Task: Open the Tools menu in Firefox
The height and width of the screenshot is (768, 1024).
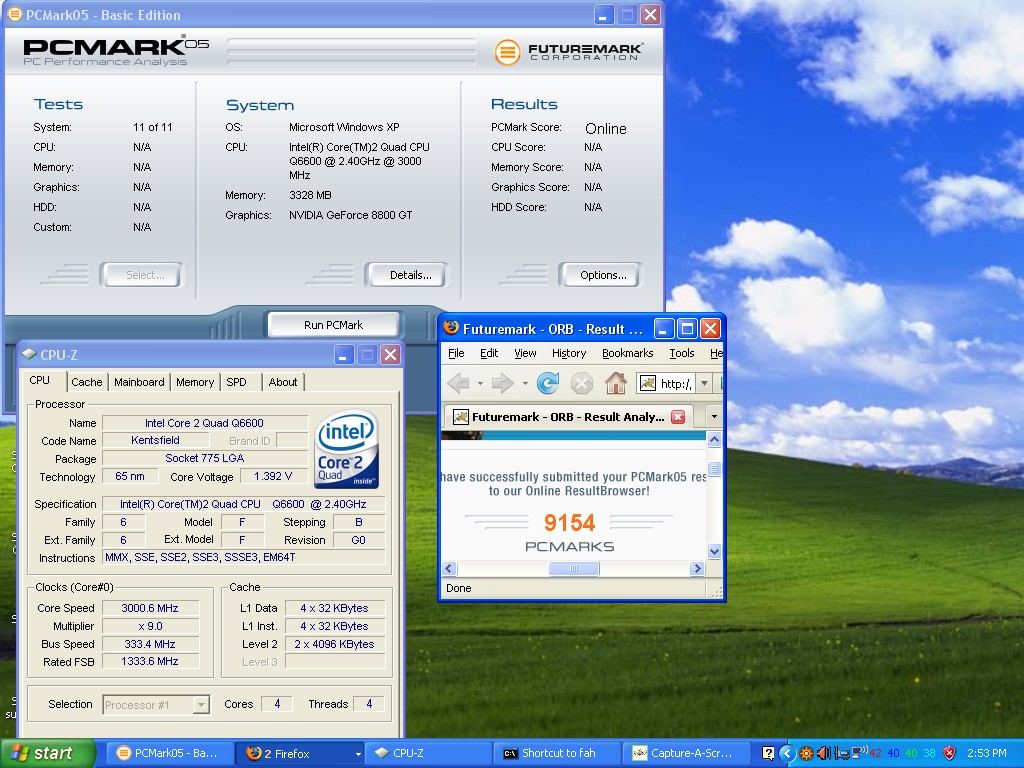Action: [682, 353]
